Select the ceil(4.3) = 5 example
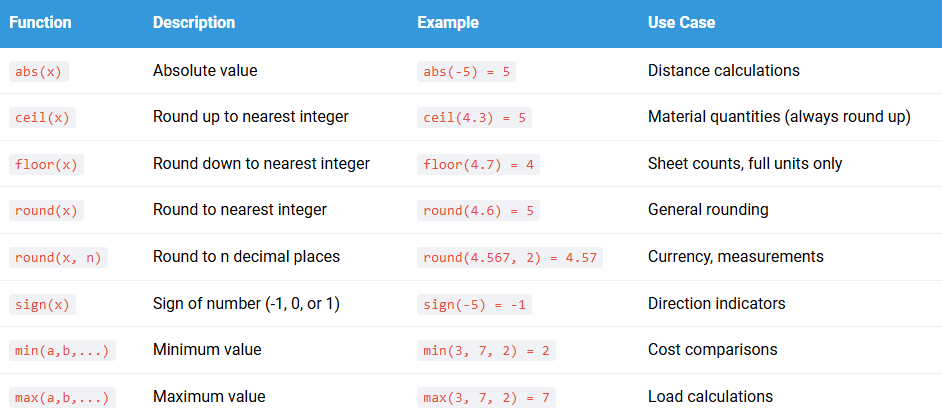Viewport: 942px width, 409px height. (475, 118)
